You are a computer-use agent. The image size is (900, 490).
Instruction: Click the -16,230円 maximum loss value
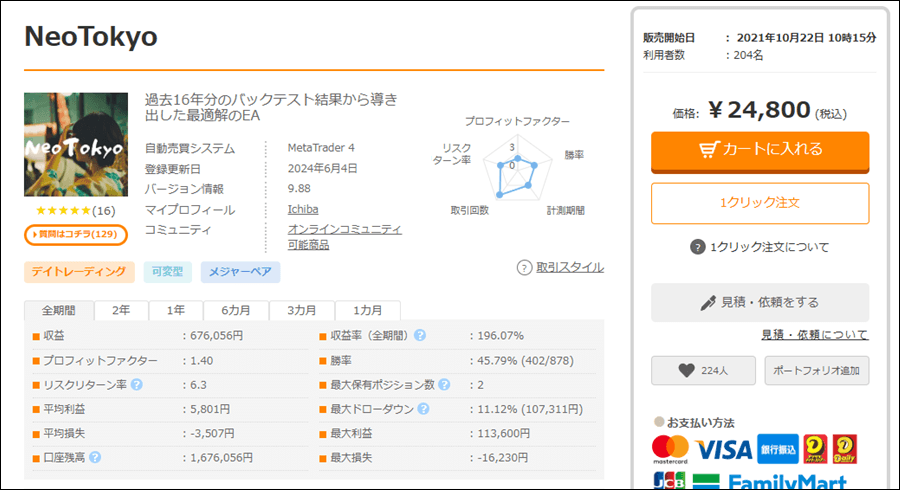[x=502, y=457]
